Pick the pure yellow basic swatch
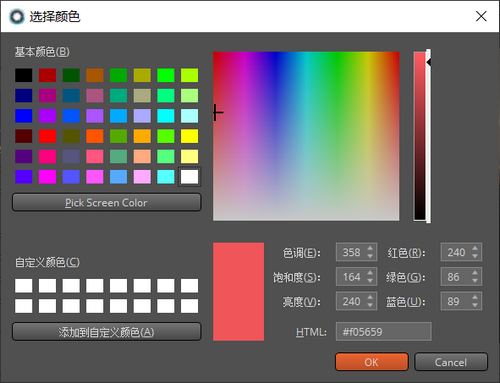 coord(189,136)
